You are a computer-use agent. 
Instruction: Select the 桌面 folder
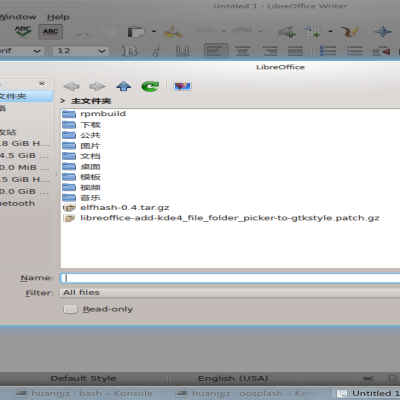pos(81,166)
